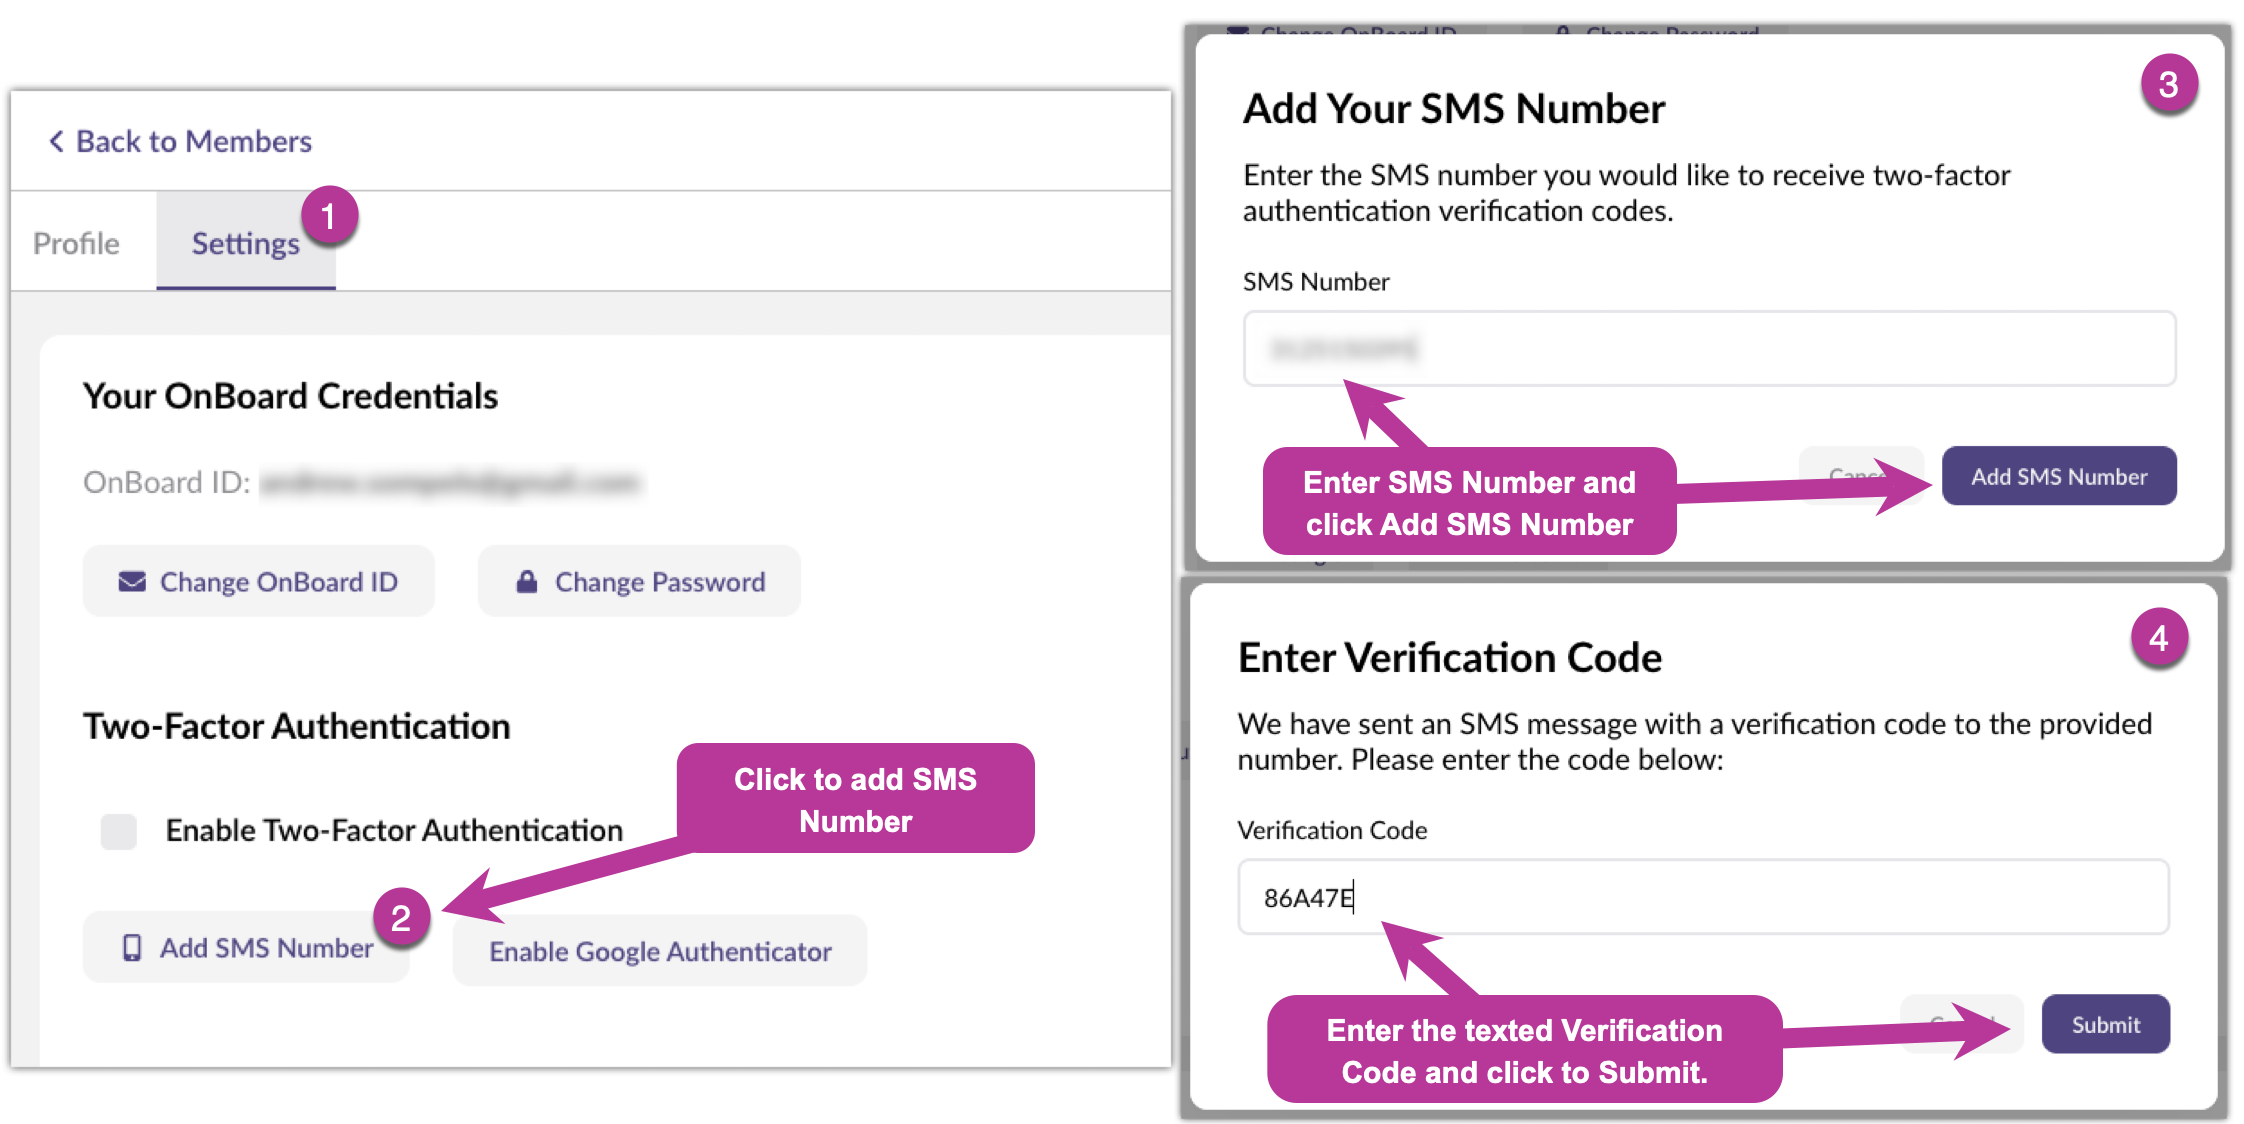
Task: Click the back chevron beside Back to Members
Action: click(x=56, y=142)
